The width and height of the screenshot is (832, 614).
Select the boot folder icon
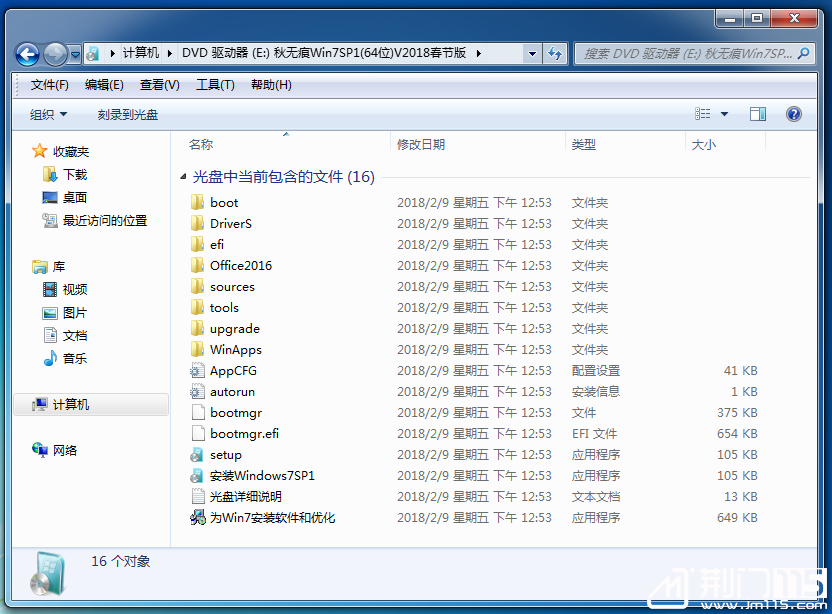197,202
